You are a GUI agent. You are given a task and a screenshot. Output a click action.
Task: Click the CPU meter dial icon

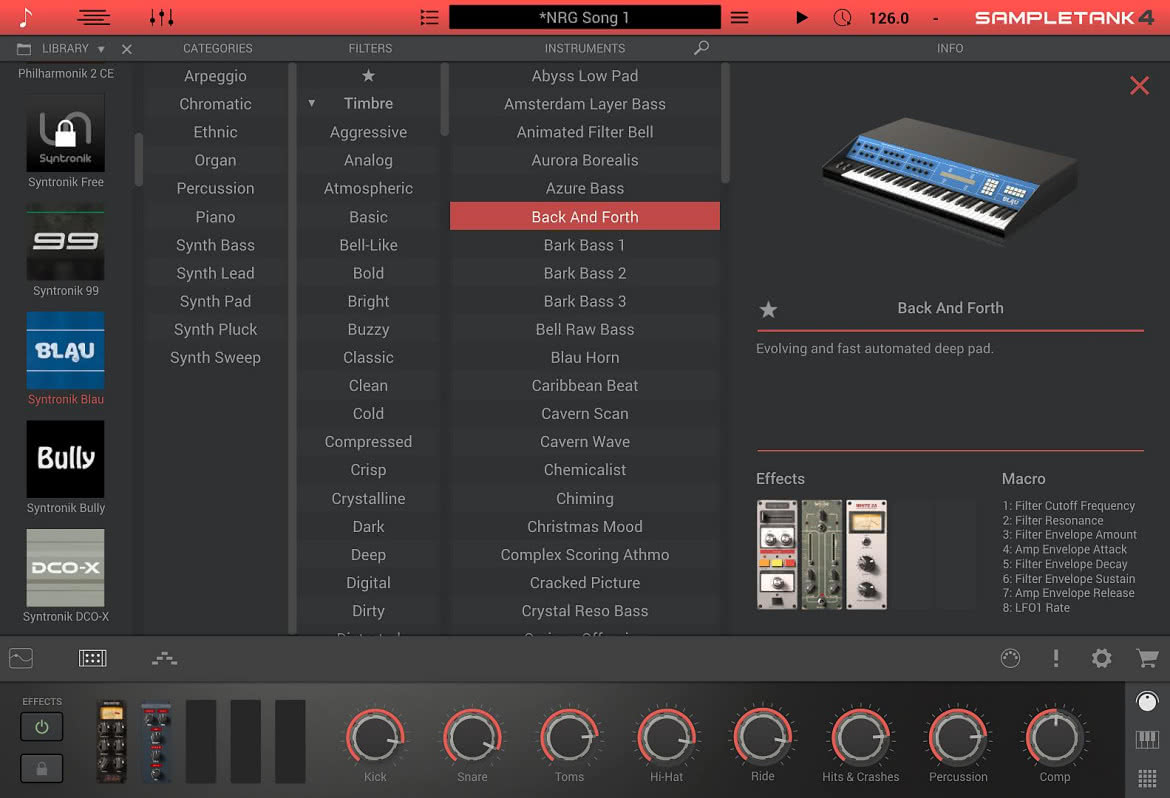tap(1010, 658)
